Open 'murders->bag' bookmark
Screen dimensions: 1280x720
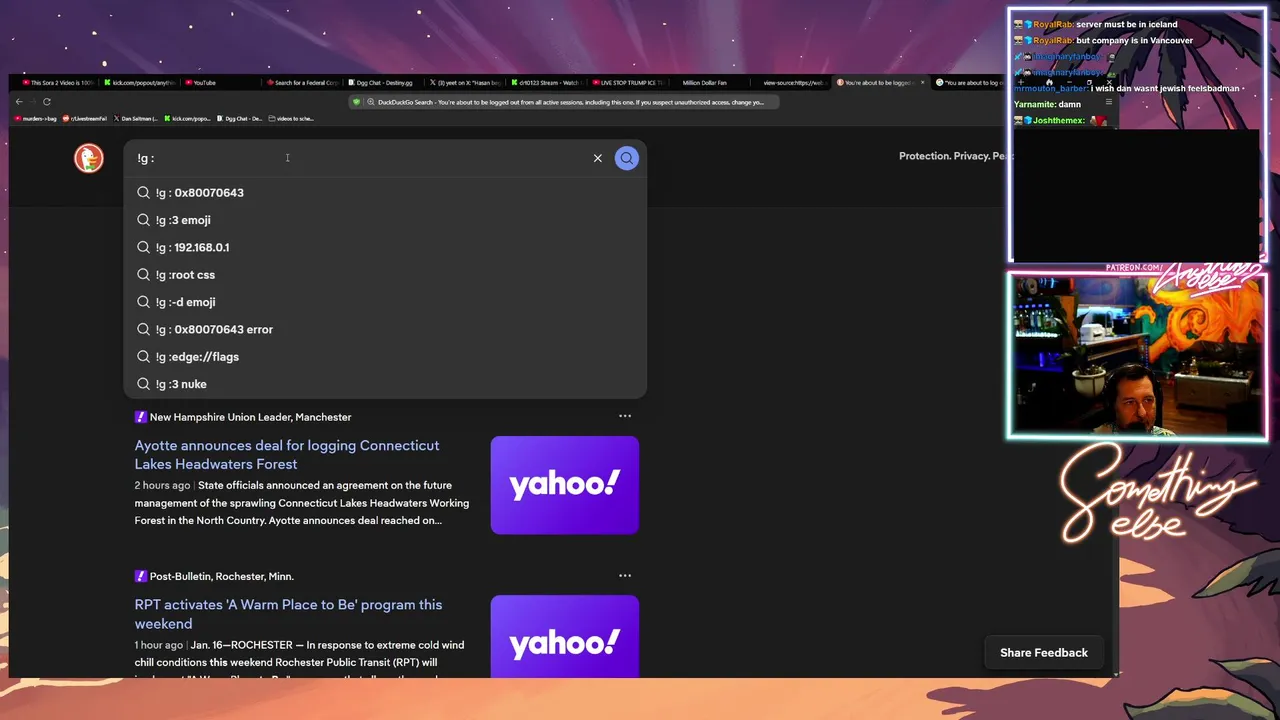[x=36, y=118]
